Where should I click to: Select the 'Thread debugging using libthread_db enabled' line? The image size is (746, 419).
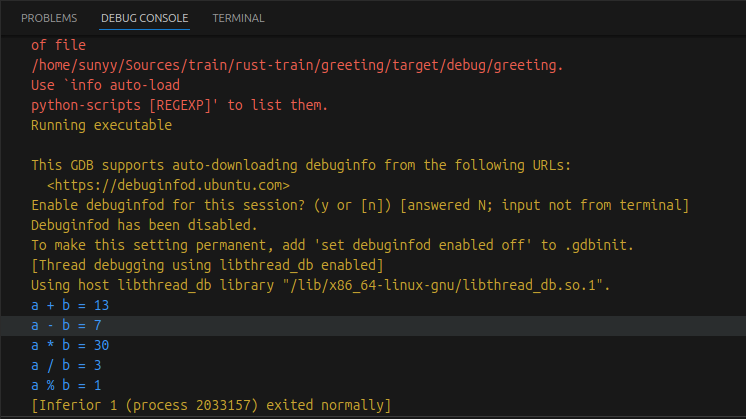[x=207, y=265]
